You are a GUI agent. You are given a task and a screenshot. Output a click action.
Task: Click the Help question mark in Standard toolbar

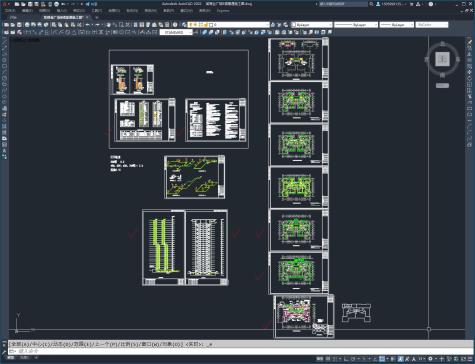click(x=175, y=25)
